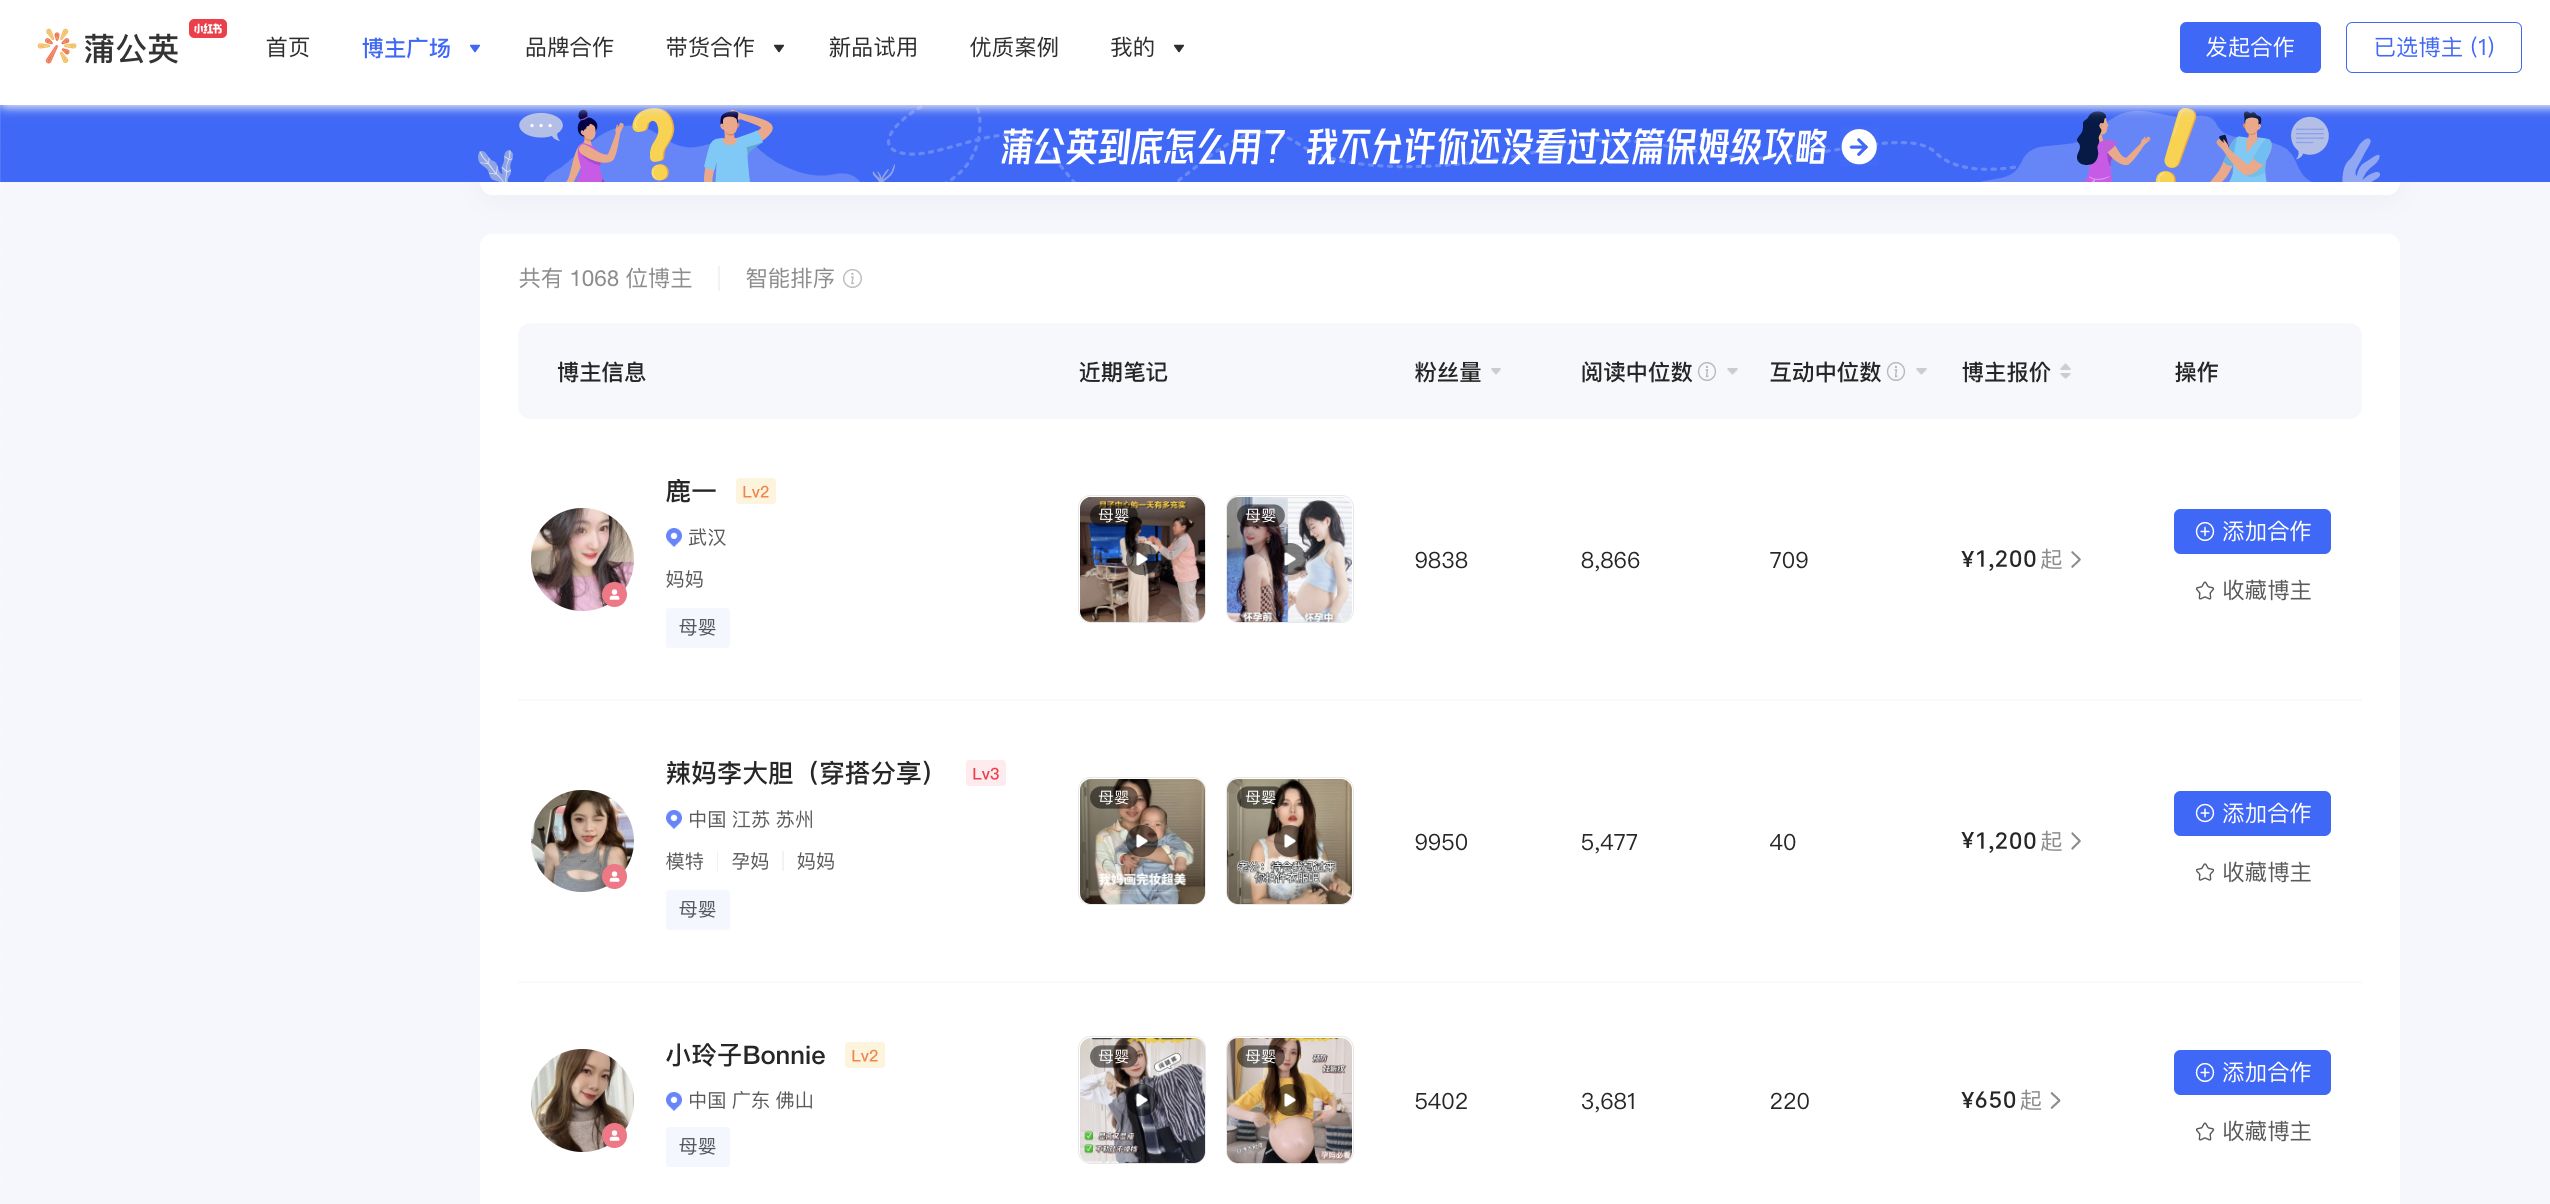Click info icon beside 阅读中位数
This screenshot has height=1204, width=2550.
[1707, 372]
